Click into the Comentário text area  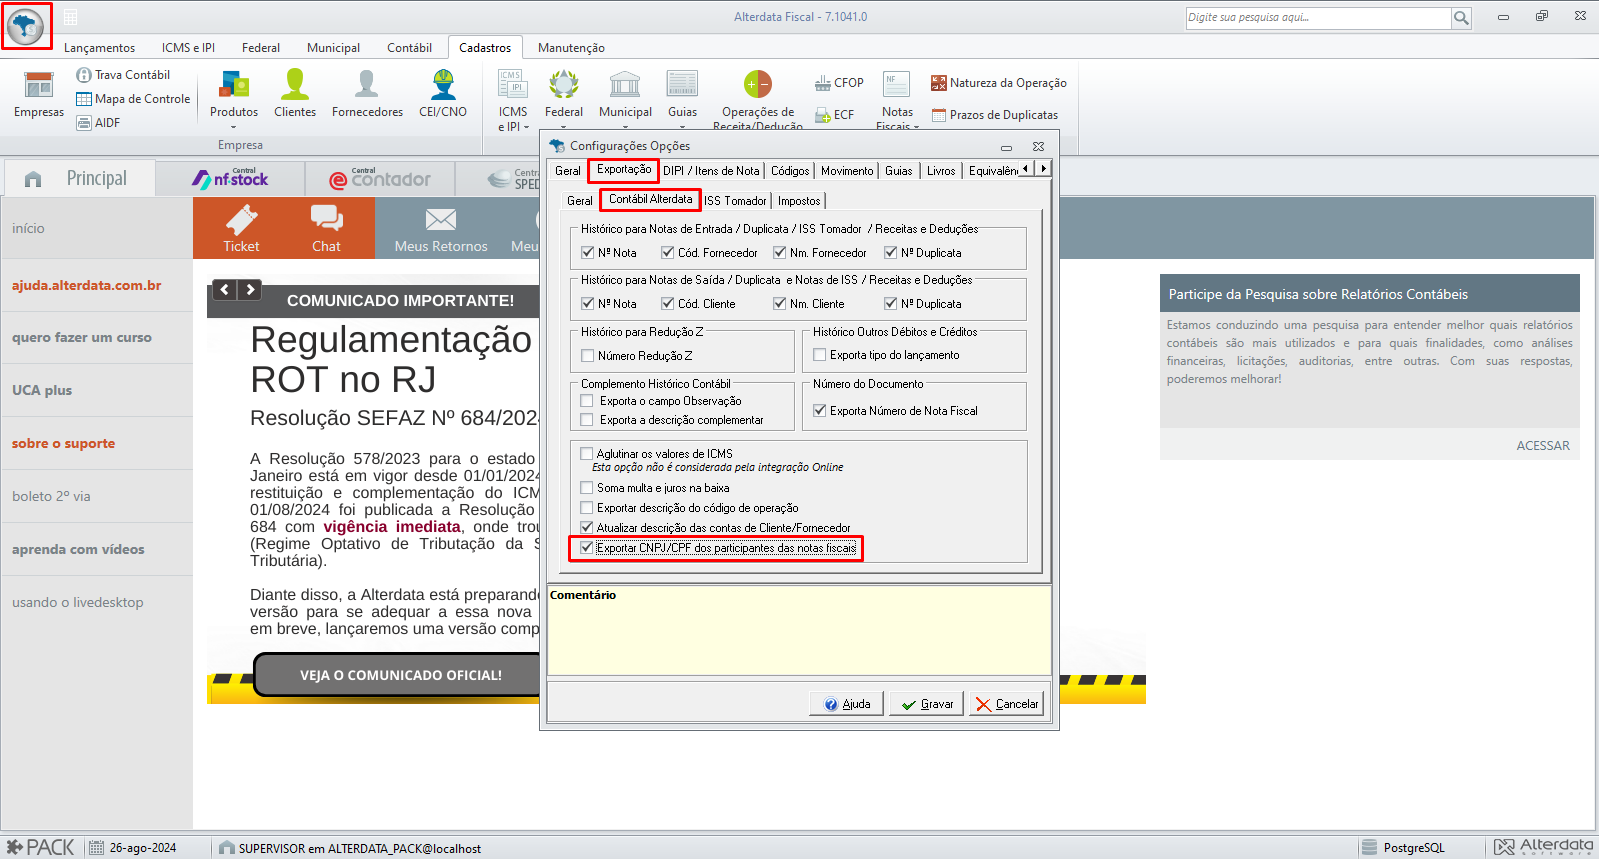tap(799, 630)
